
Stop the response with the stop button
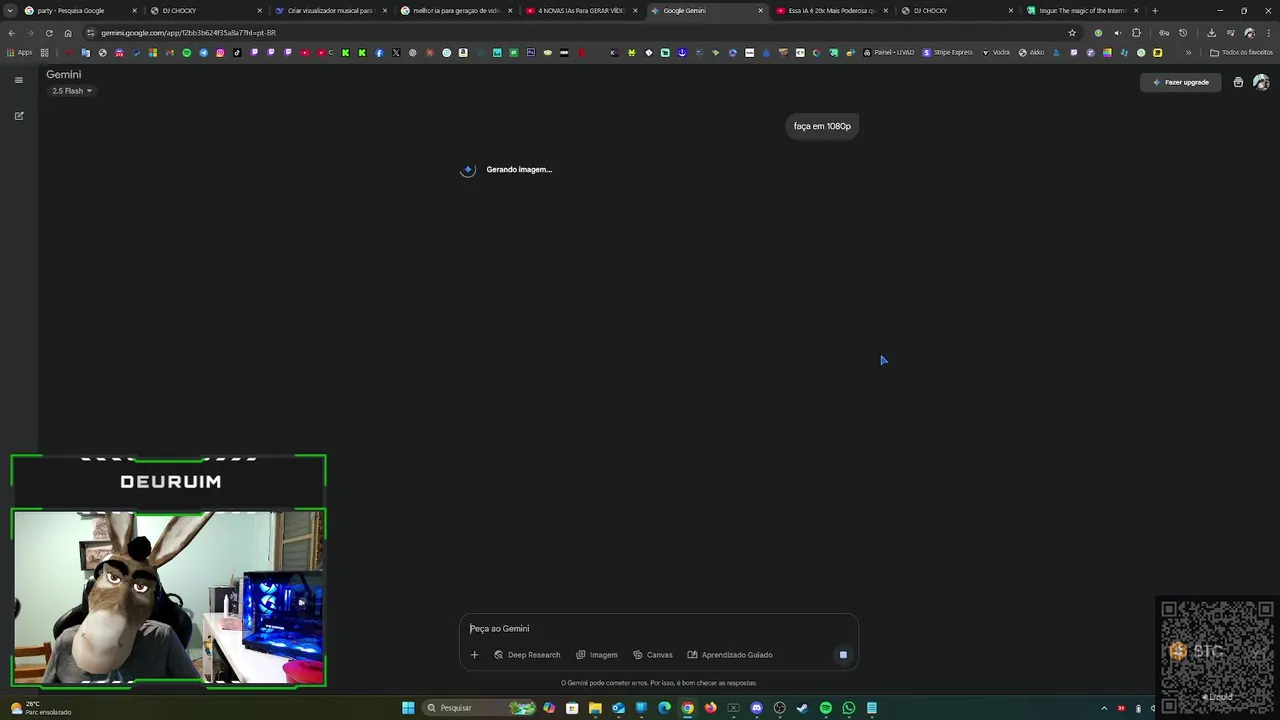click(843, 655)
